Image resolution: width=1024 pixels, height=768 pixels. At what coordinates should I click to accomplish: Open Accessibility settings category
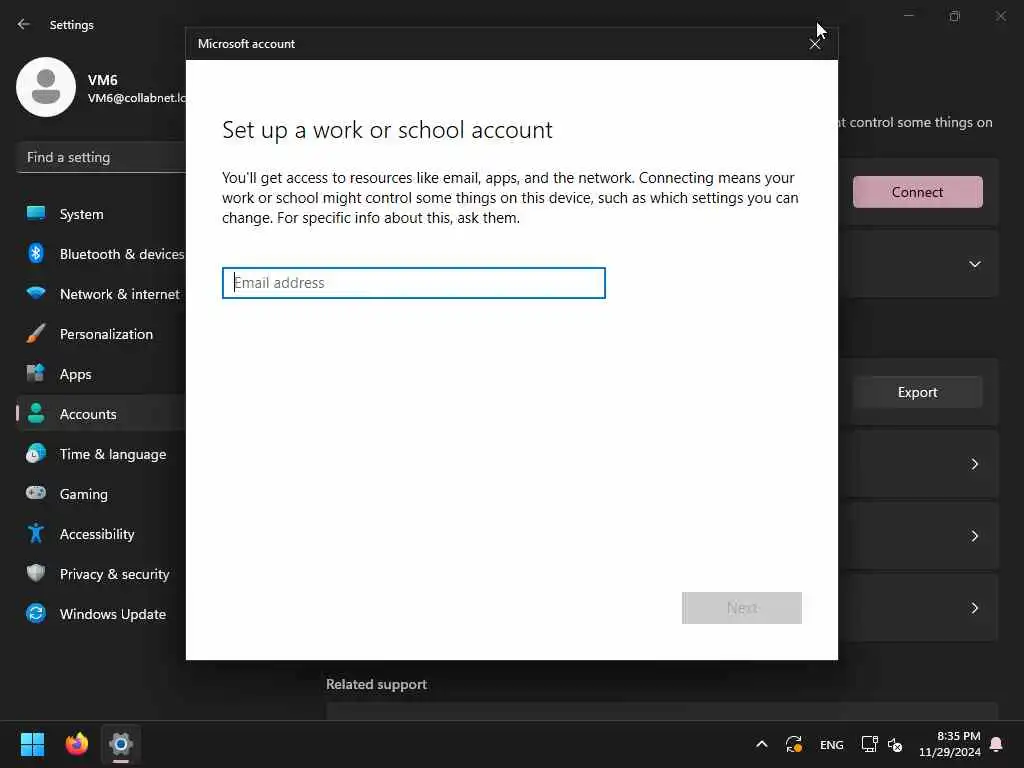pos(101,534)
